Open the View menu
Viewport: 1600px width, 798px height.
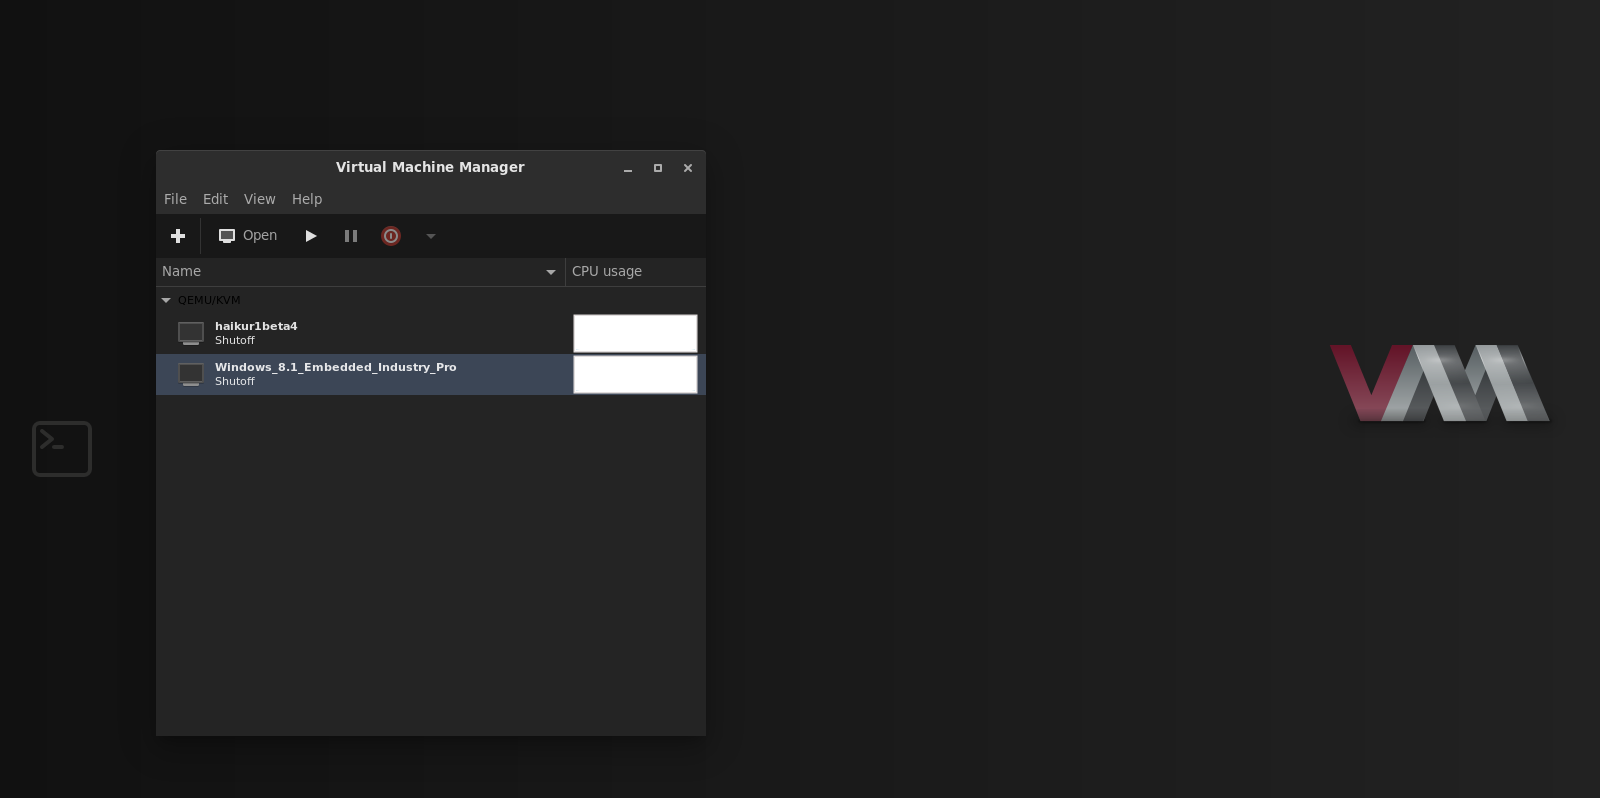259,199
